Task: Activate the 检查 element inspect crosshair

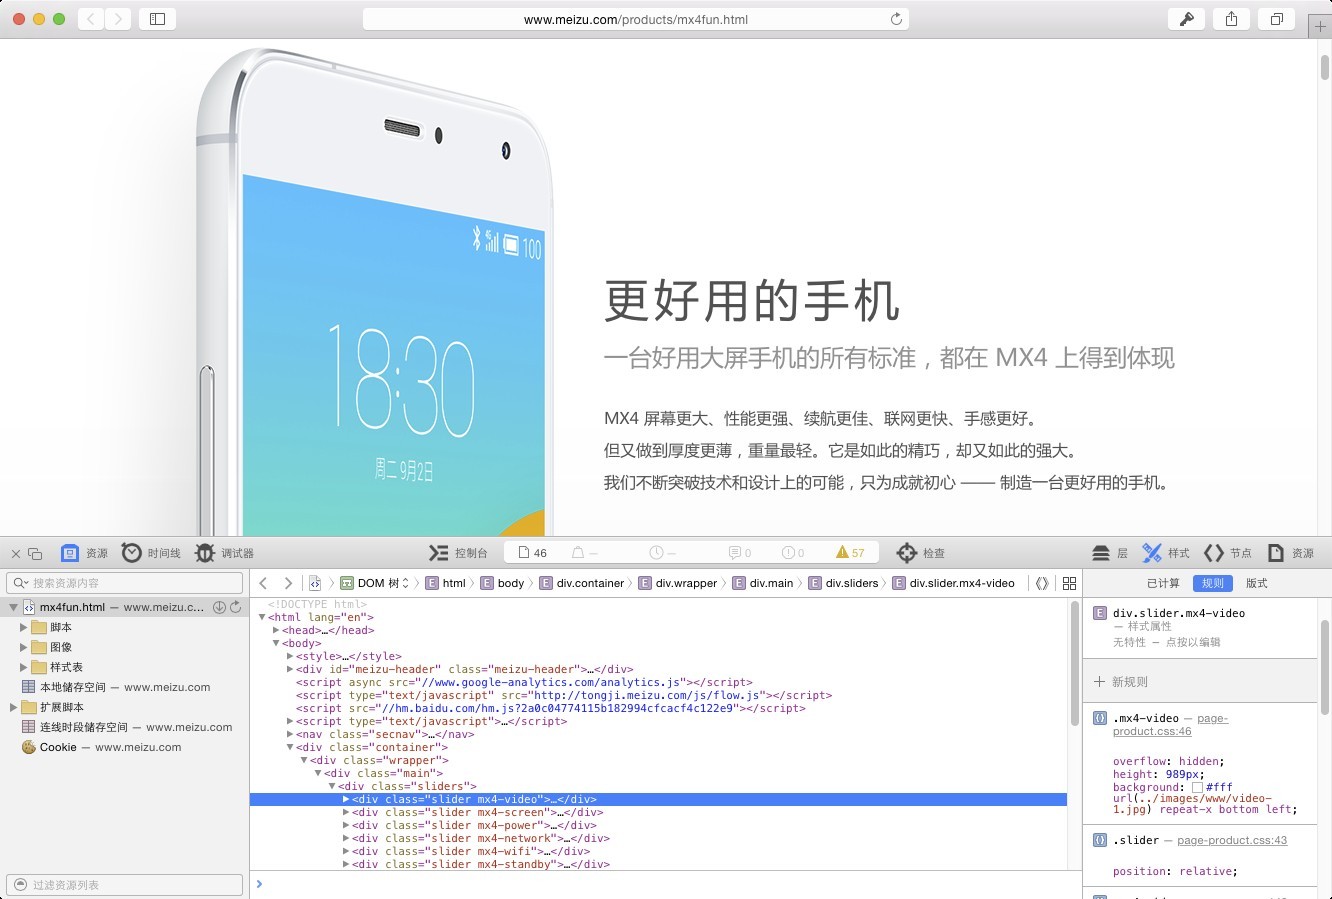Action: pos(920,553)
